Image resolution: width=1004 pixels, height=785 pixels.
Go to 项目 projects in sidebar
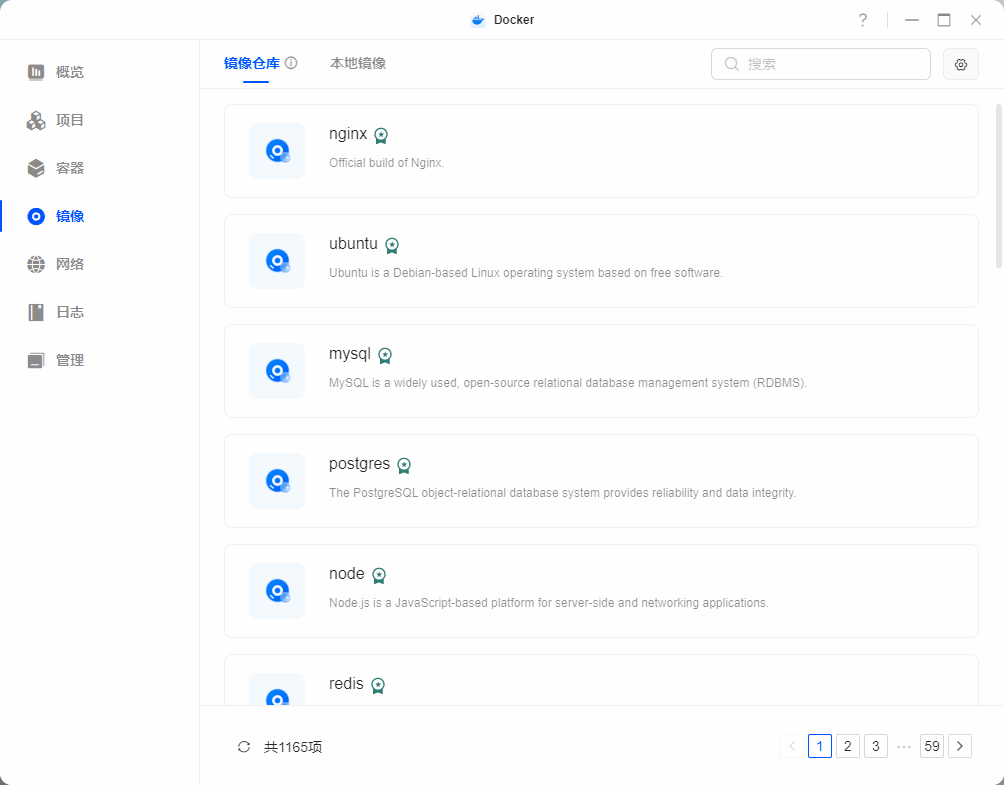[69, 120]
